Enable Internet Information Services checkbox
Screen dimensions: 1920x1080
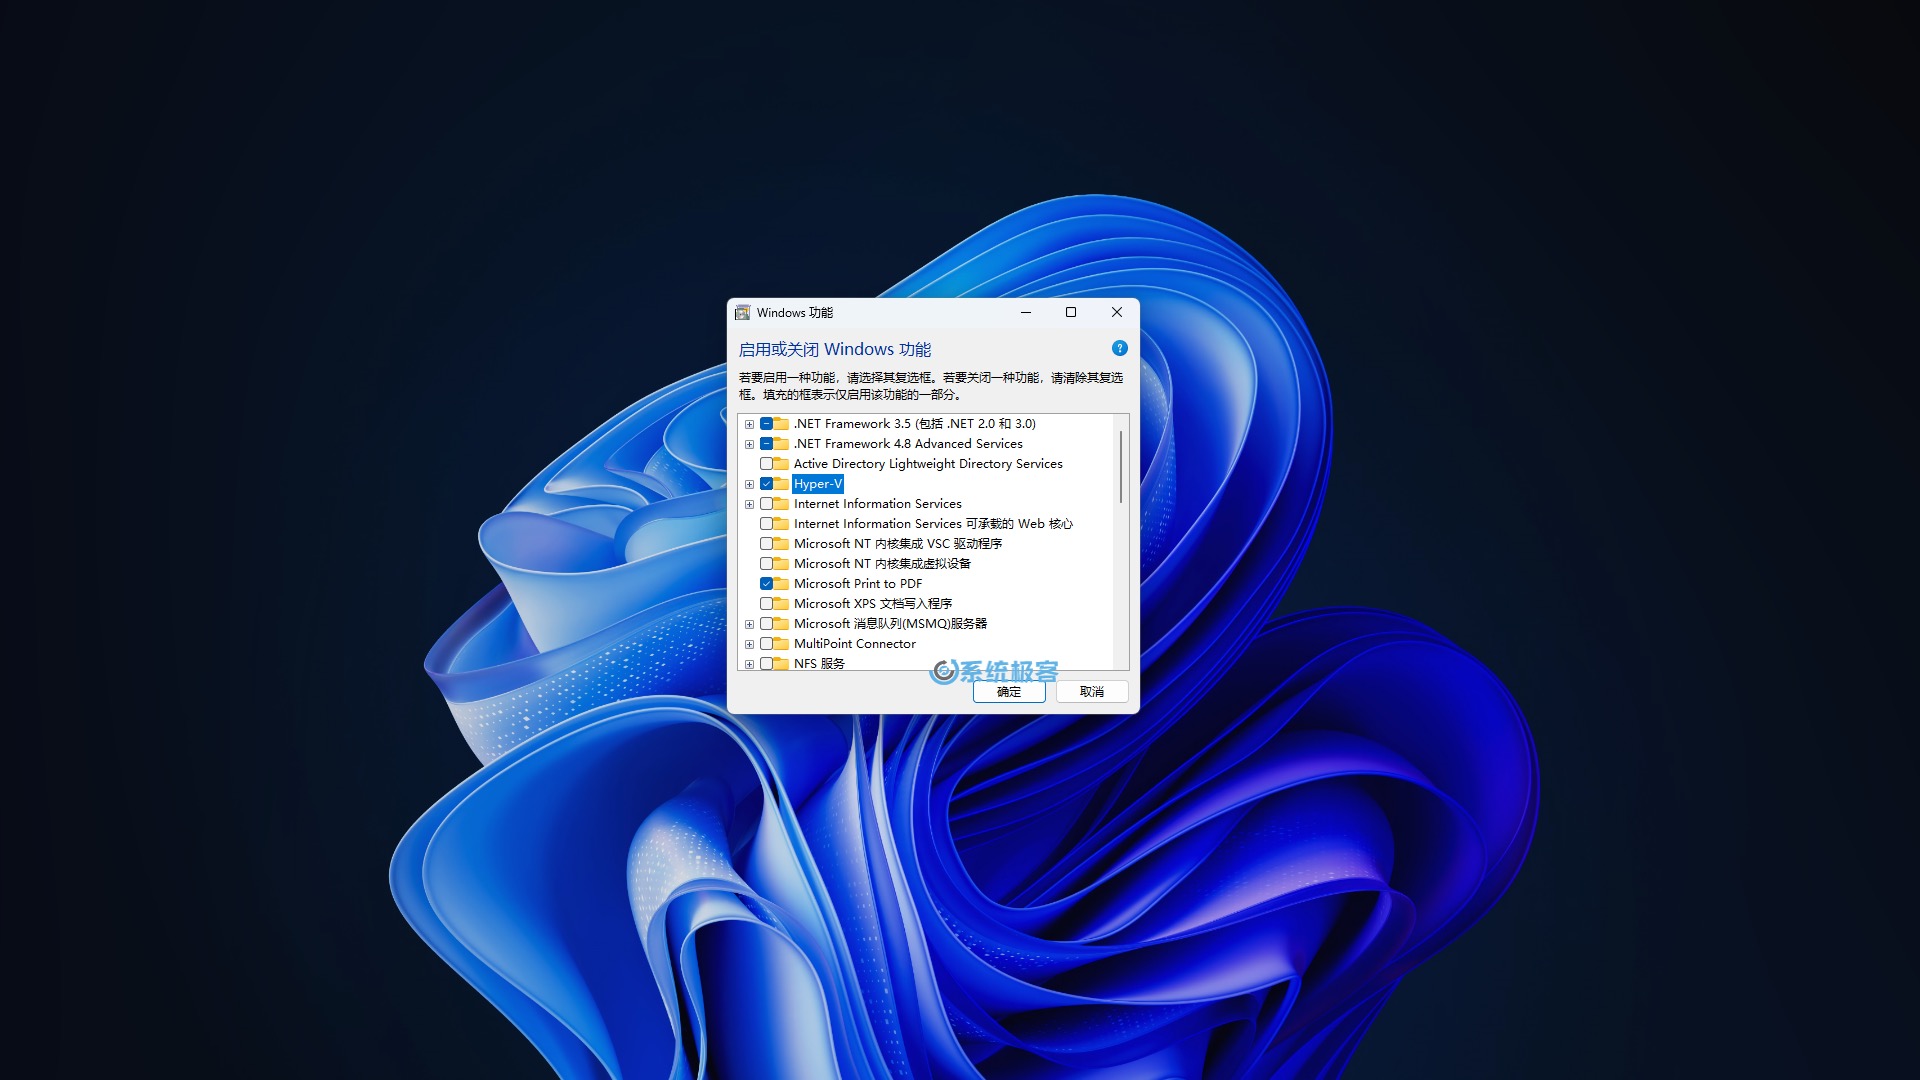click(766, 504)
